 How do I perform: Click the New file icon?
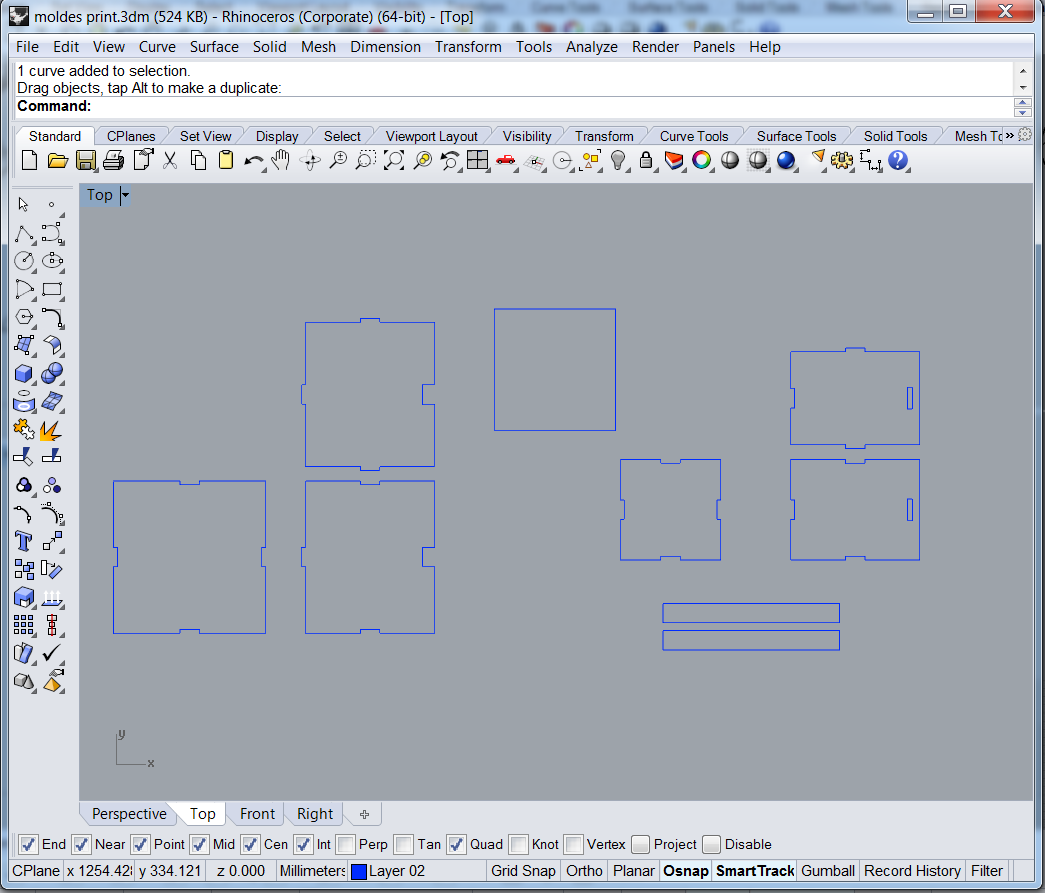coord(29,161)
